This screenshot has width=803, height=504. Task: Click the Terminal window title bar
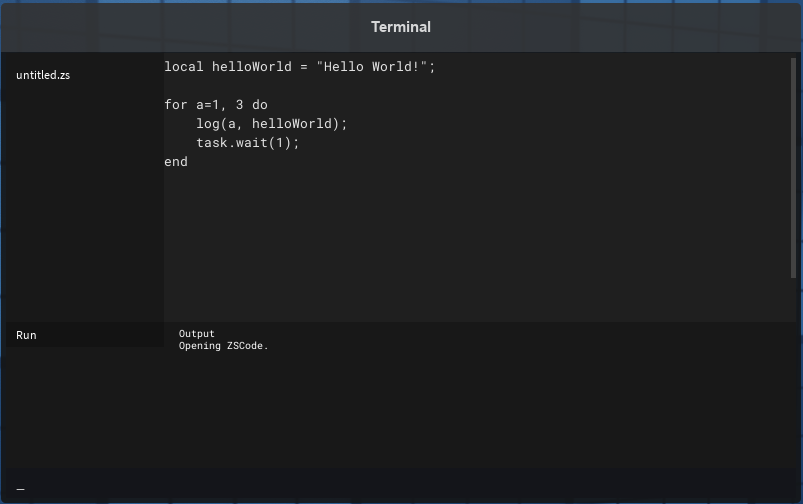pos(401,27)
